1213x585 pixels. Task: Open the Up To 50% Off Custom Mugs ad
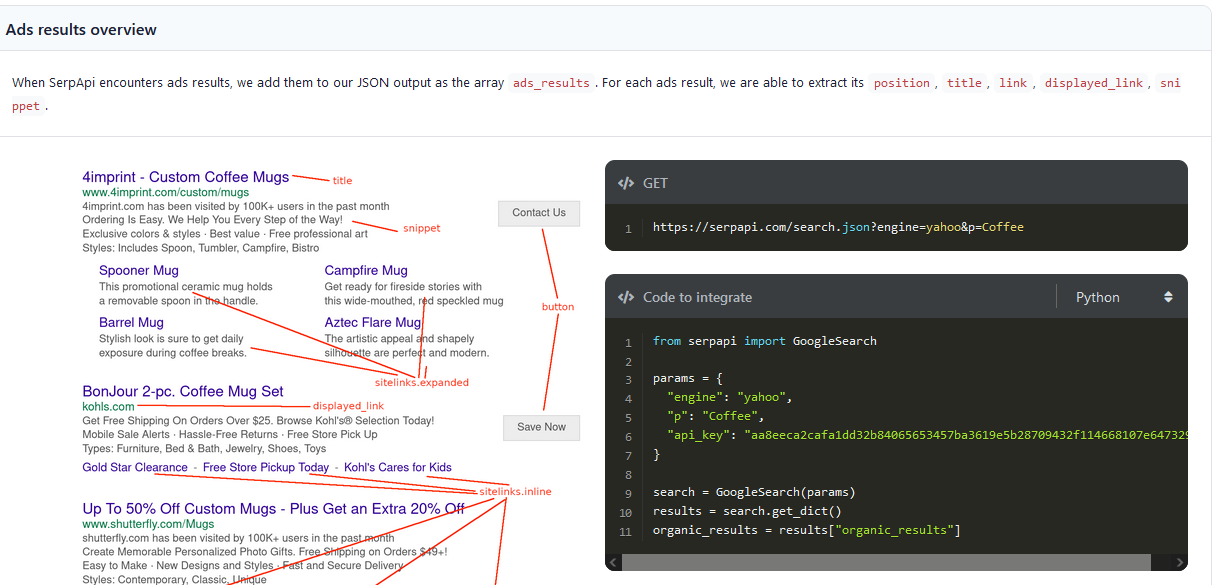pyautogui.click(x=274, y=508)
